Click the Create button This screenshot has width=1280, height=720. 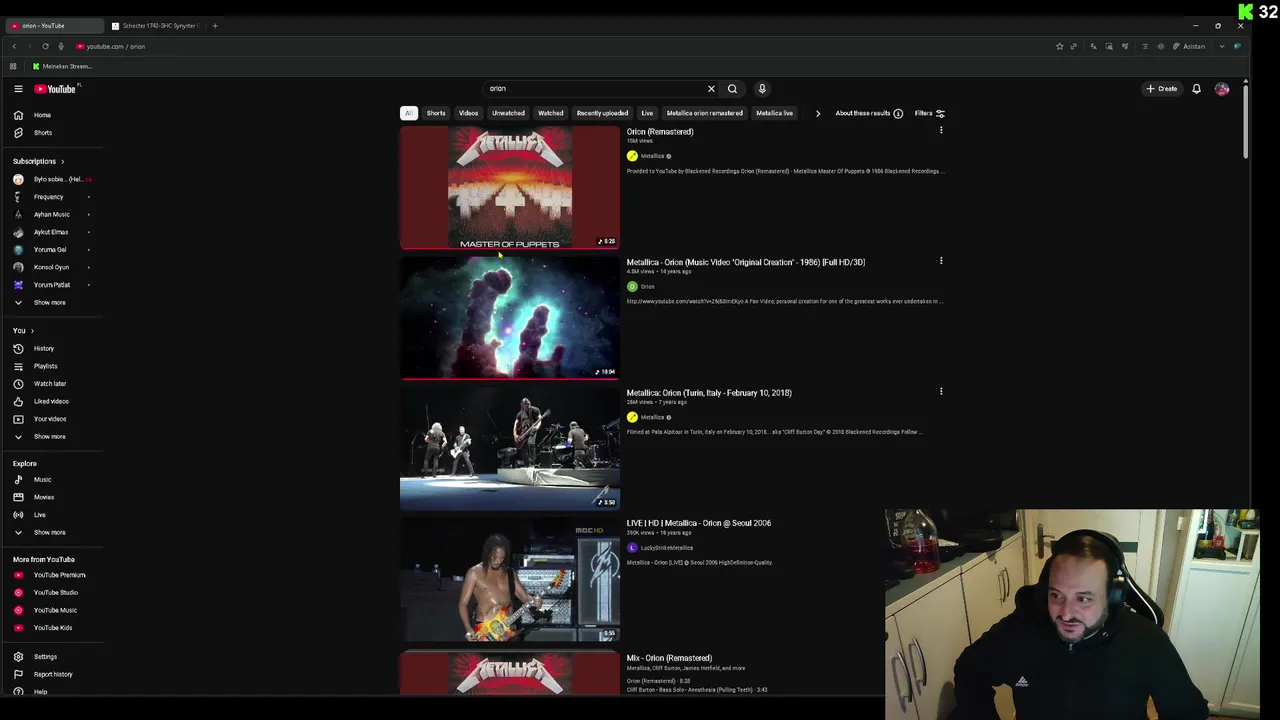click(x=1162, y=89)
